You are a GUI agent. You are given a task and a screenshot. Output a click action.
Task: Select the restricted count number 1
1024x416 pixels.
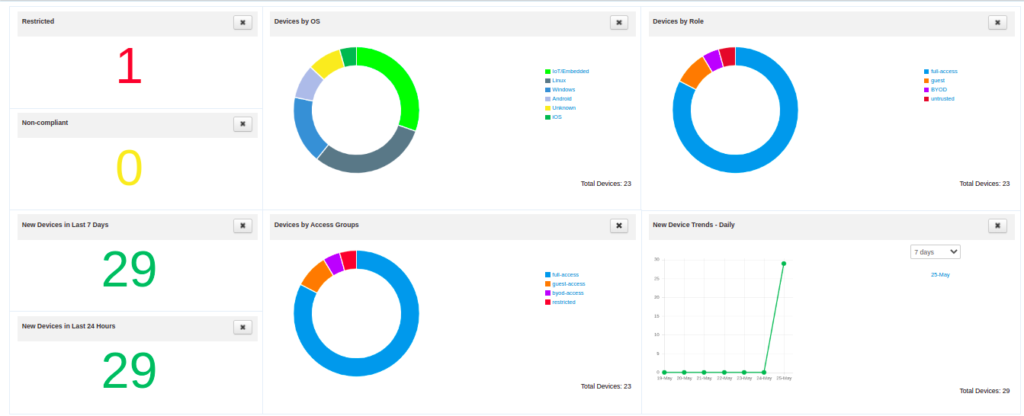(129, 69)
